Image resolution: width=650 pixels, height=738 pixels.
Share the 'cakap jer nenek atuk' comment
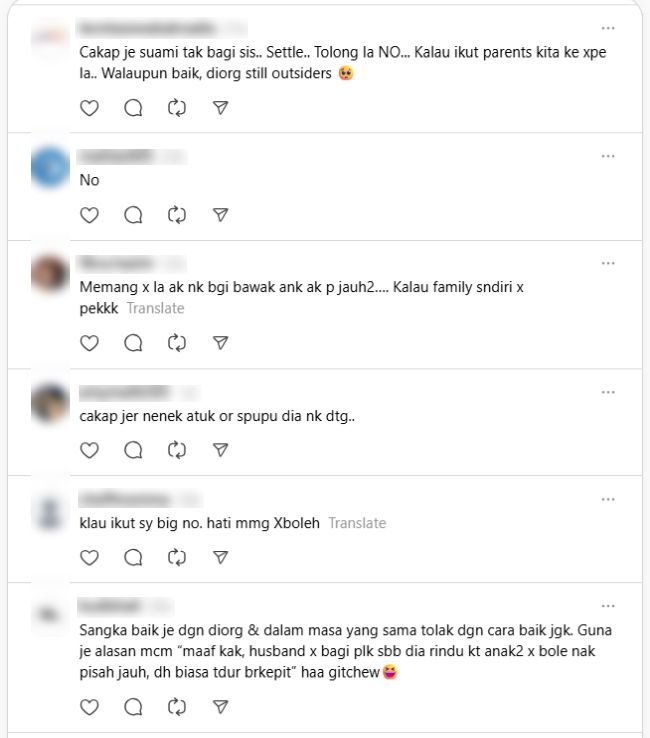221,450
